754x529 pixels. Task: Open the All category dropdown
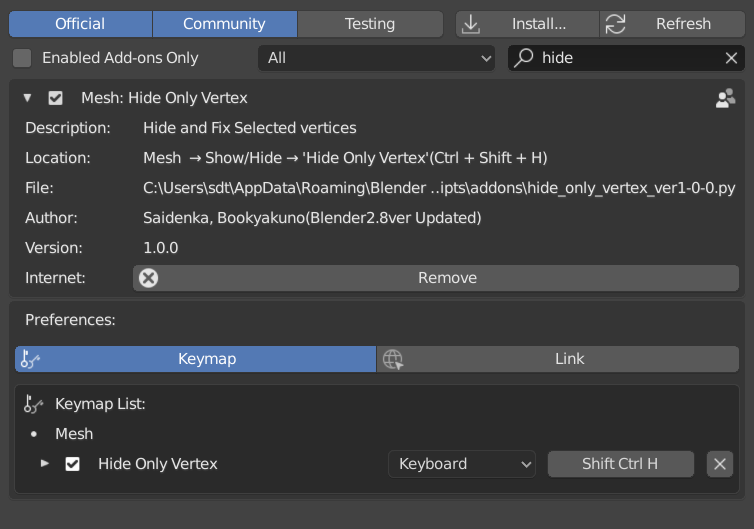click(376, 58)
